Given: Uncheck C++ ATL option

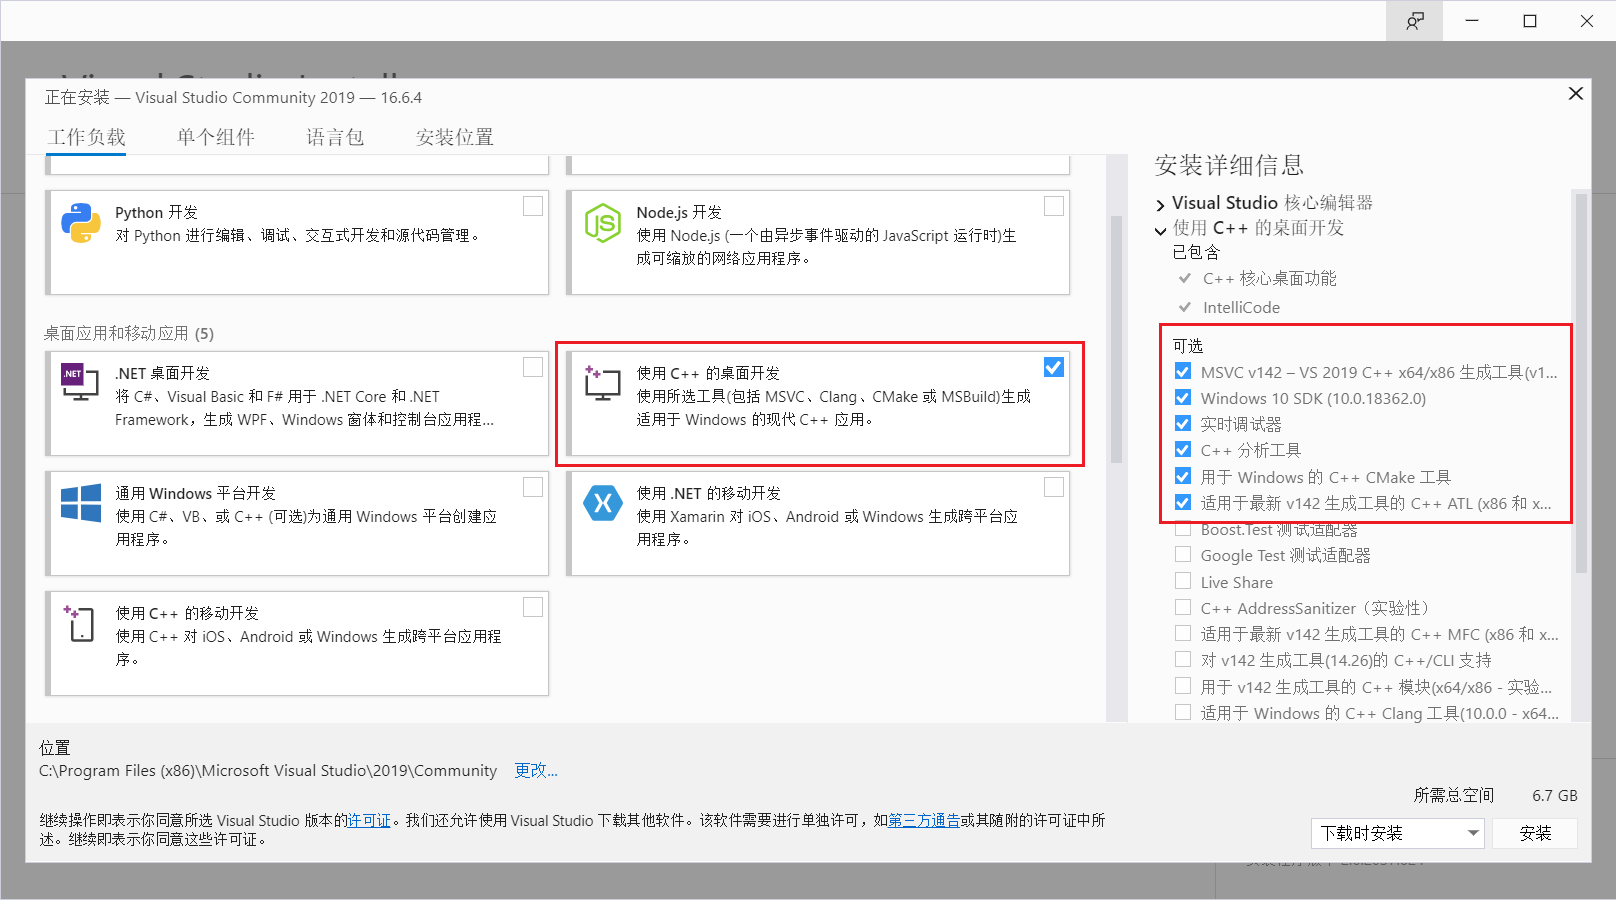Looking at the screenshot, I should 1183,502.
